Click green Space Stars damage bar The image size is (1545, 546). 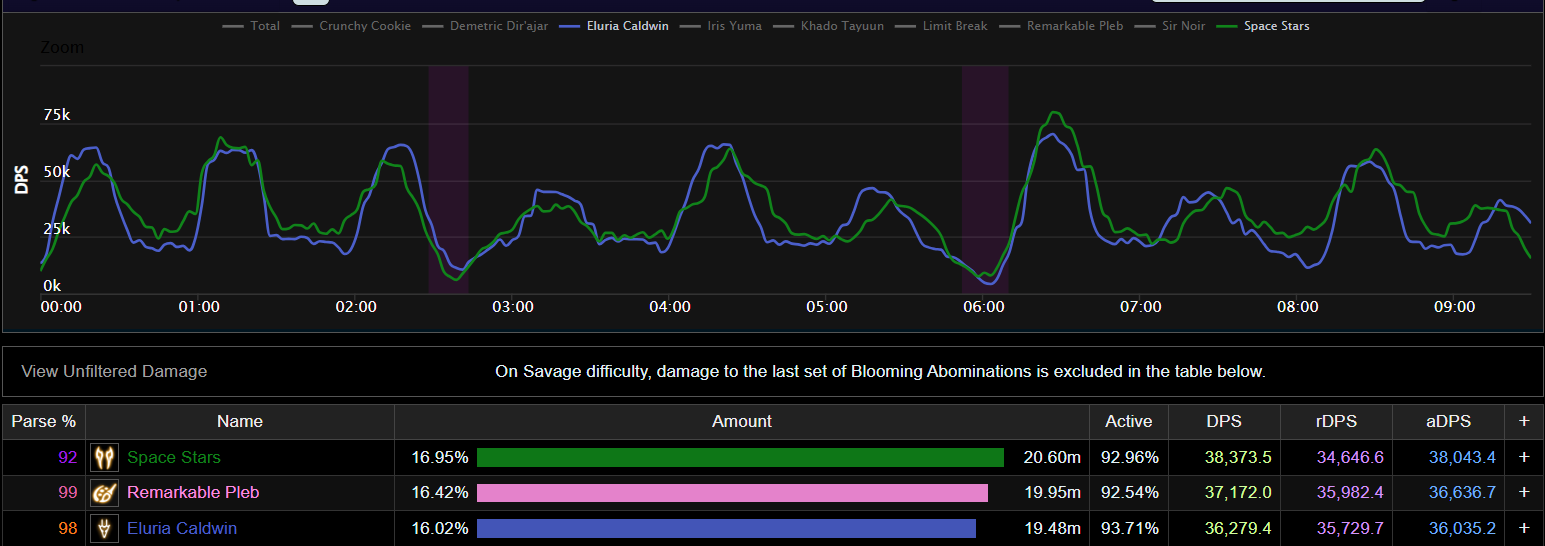coord(740,457)
